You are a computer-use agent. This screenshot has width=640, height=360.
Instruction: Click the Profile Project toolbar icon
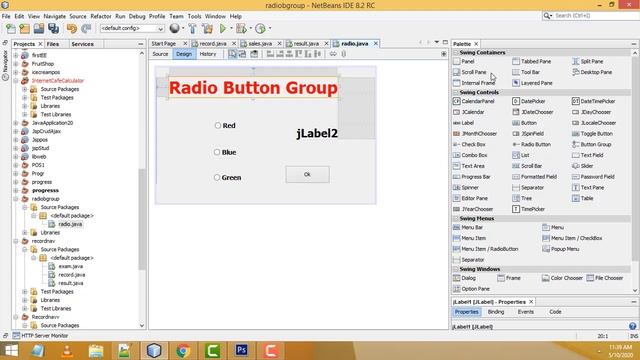click(x=260, y=28)
